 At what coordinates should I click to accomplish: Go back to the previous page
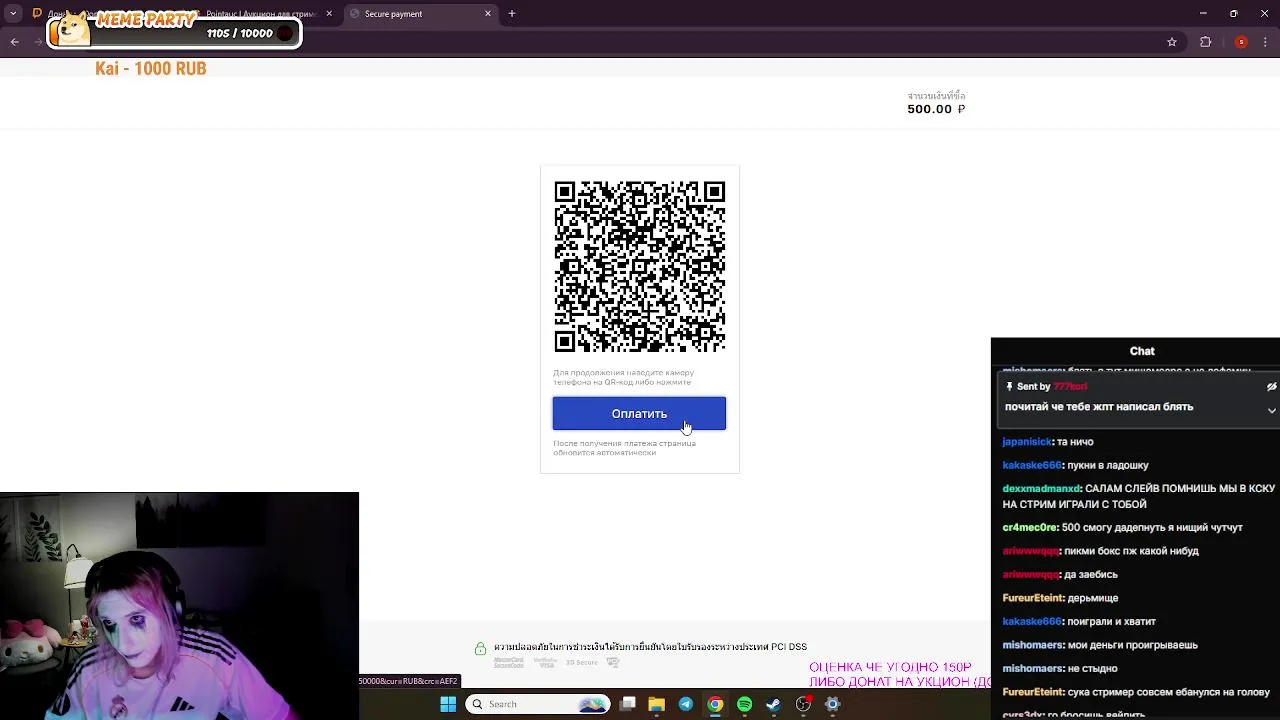pos(14,42)
